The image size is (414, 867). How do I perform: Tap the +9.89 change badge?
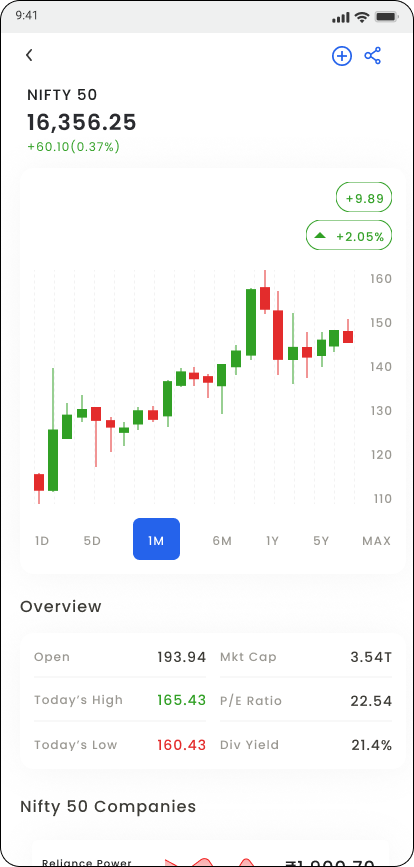(x=364, y=199)
